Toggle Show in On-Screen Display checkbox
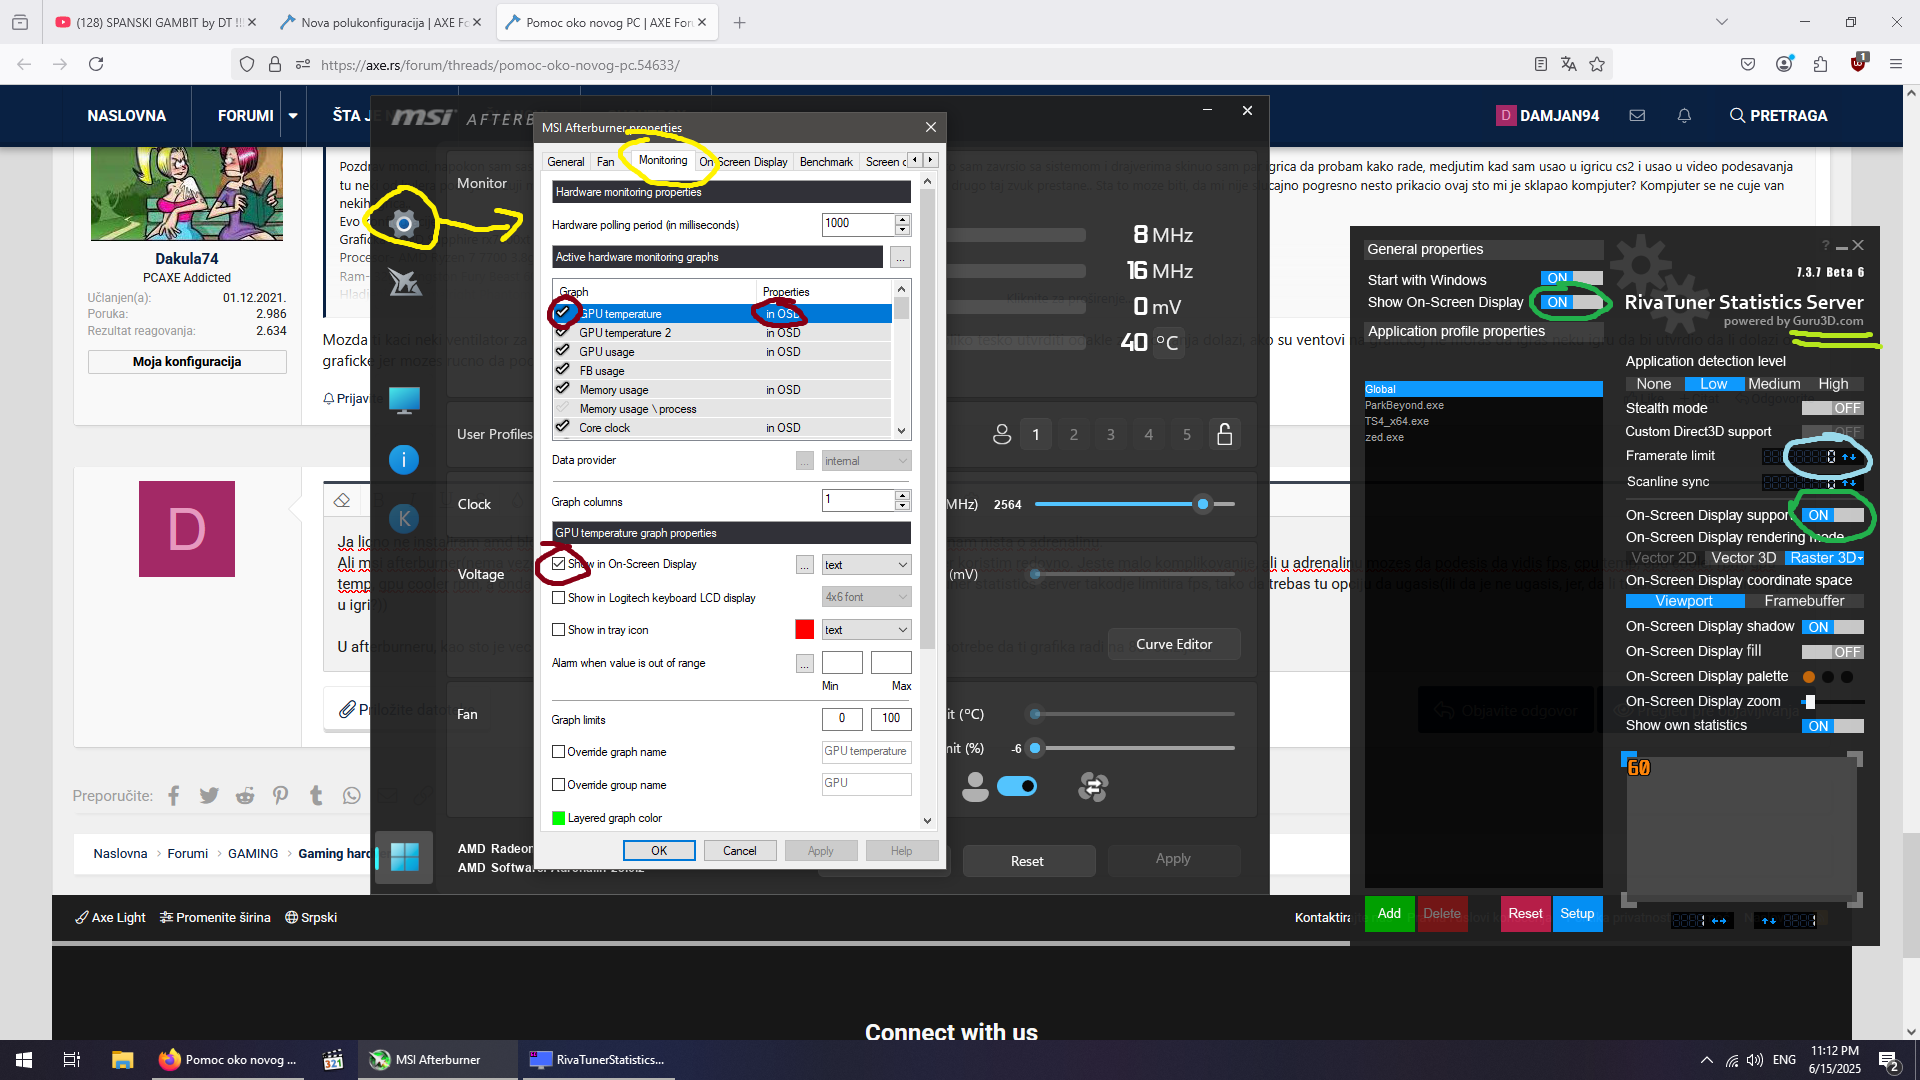Image resolution: width=1920 pixels, height=1080 pixels. (559, 564)
